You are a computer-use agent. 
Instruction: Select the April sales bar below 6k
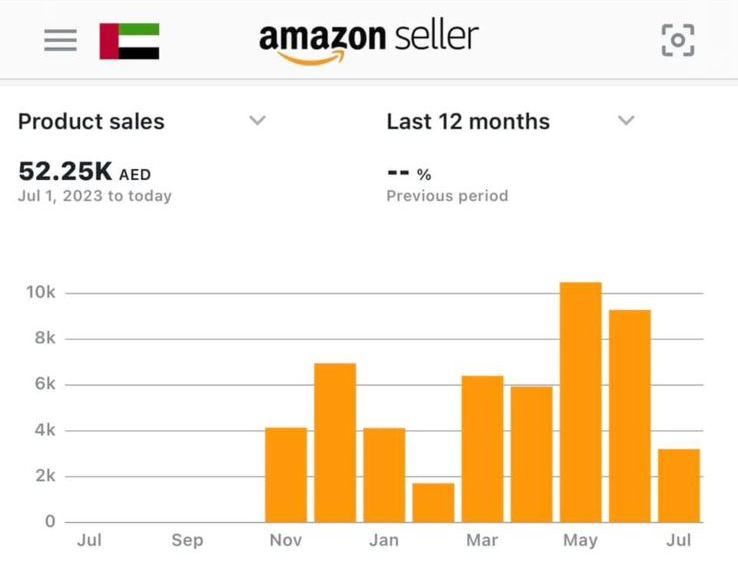(x=532, y=455)
